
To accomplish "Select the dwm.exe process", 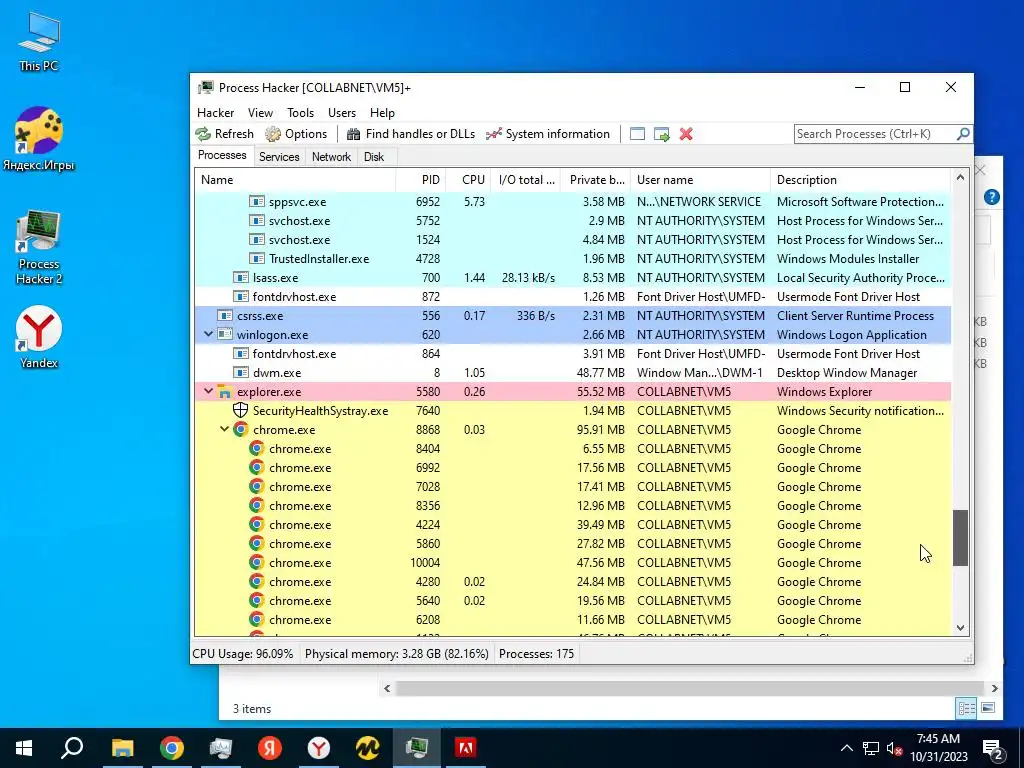I will tap(573, 372).
